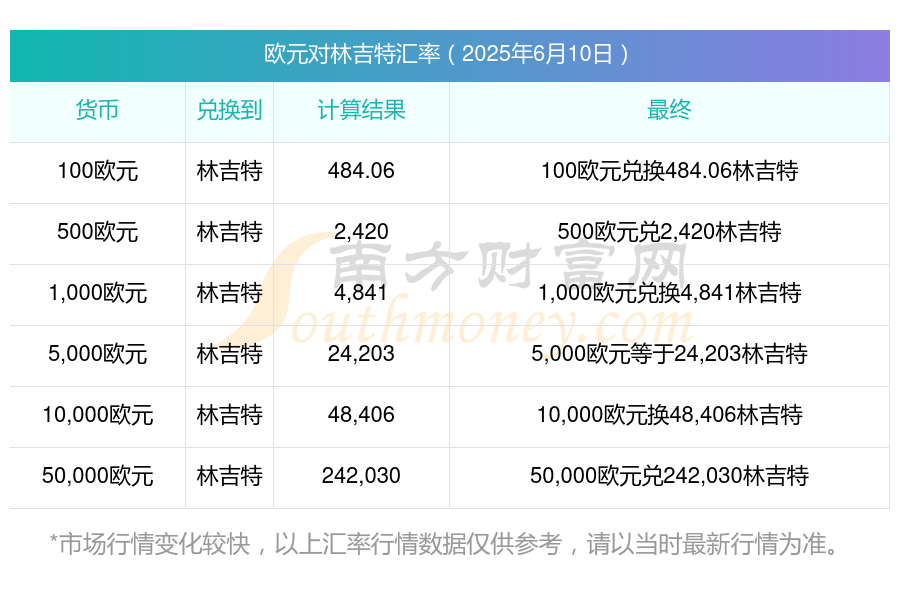Image resolution: width=900 pixels, height=600 pixels.
Task: Click the 242,030 result value
Action: click(x=361, y=475)
